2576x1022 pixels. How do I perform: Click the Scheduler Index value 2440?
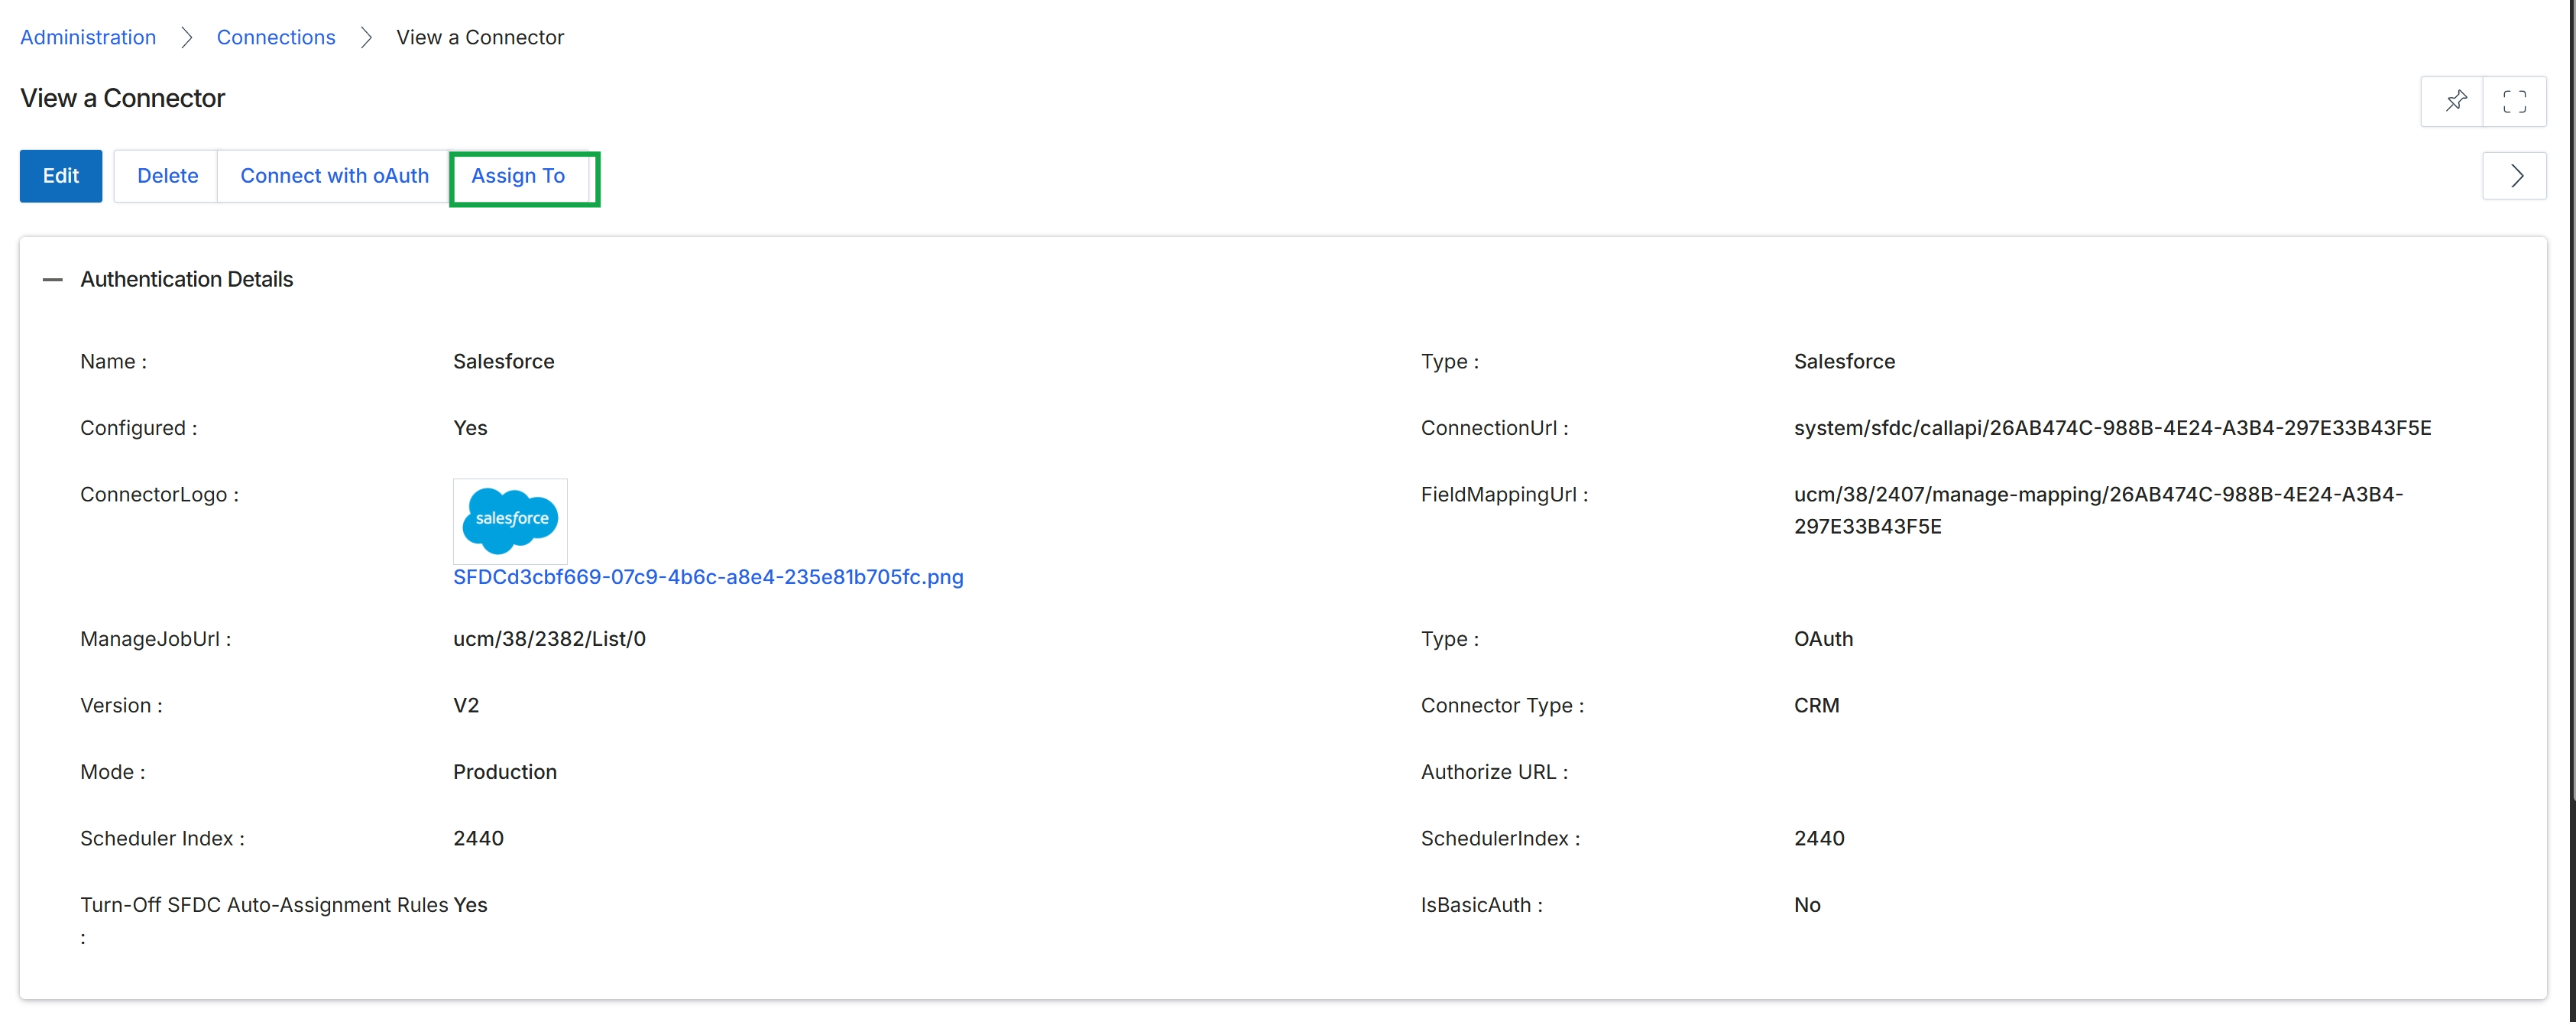click(x=478, y=839)
